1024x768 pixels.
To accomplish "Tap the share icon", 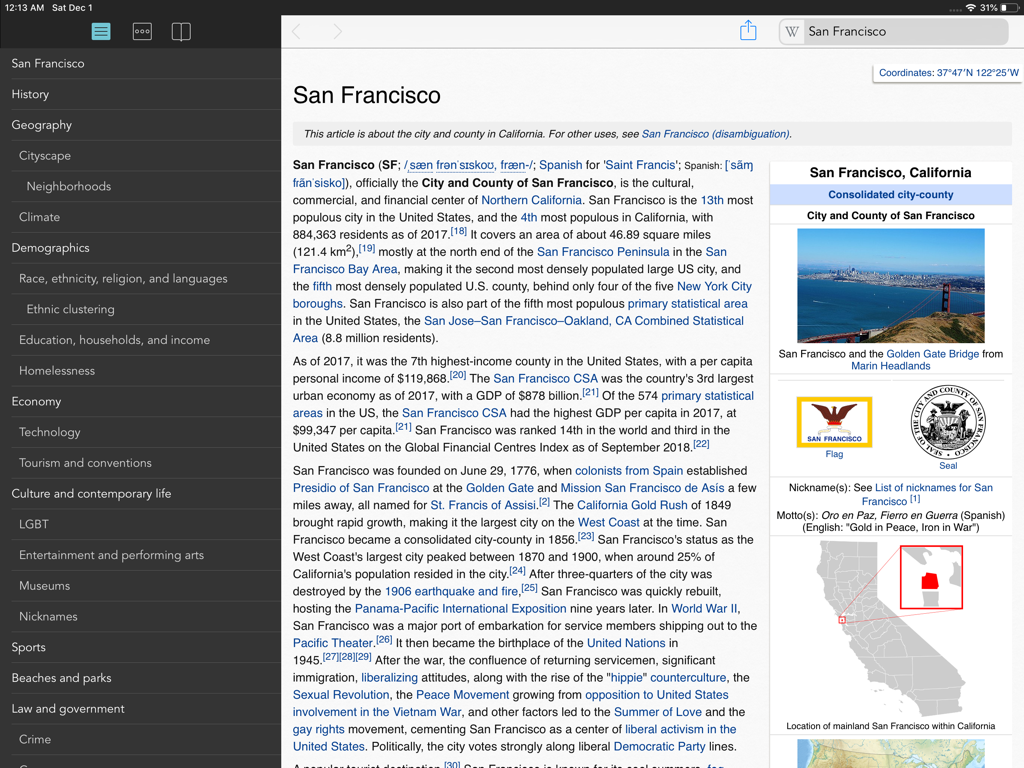I will [748, 31].
